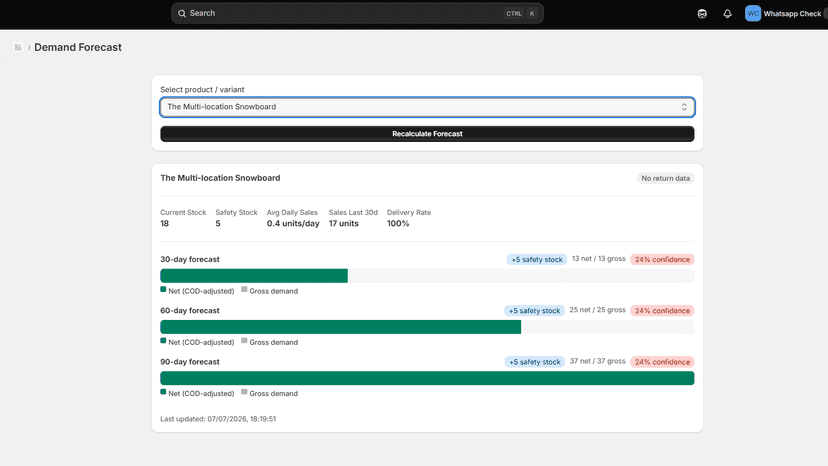Screen dimensions: 828x466
Task: Focus the top Search field
Action: pos(357,13)
